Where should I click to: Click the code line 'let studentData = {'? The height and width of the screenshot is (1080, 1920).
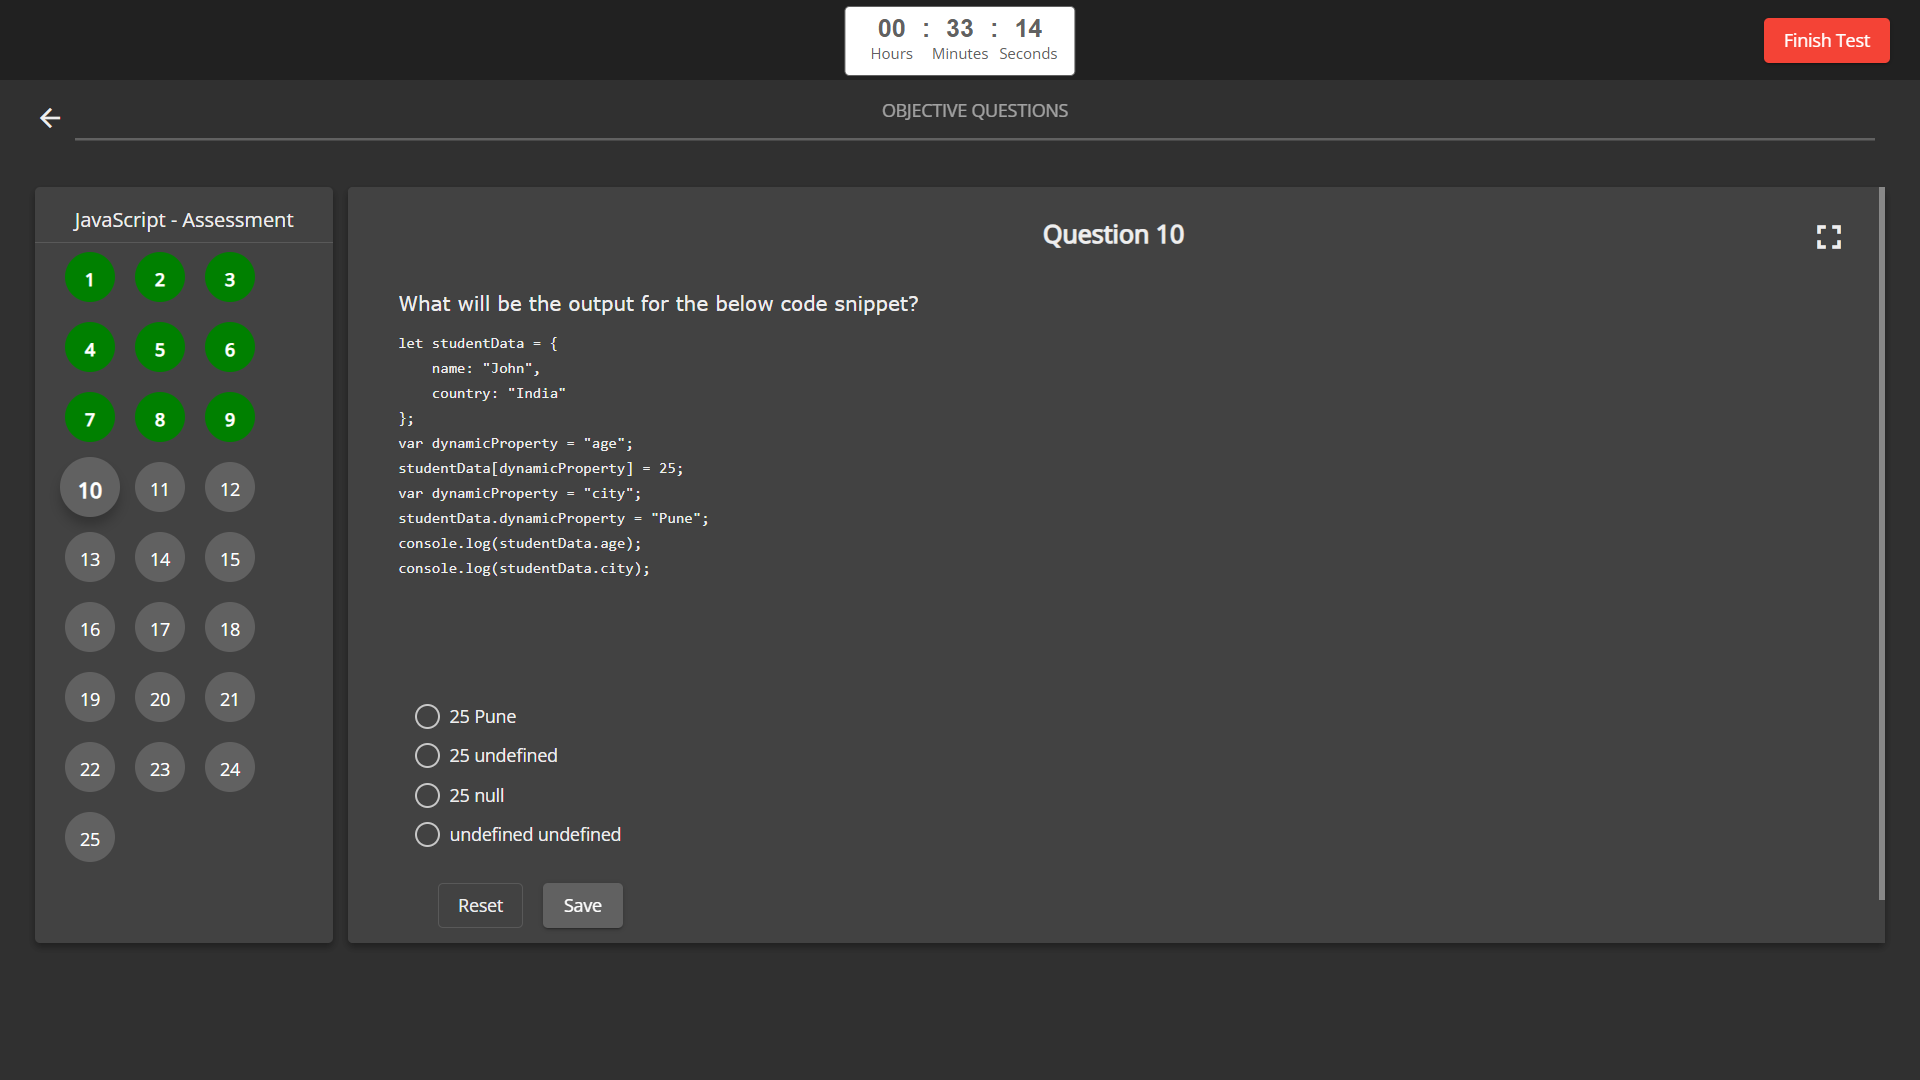click(478, 344)
